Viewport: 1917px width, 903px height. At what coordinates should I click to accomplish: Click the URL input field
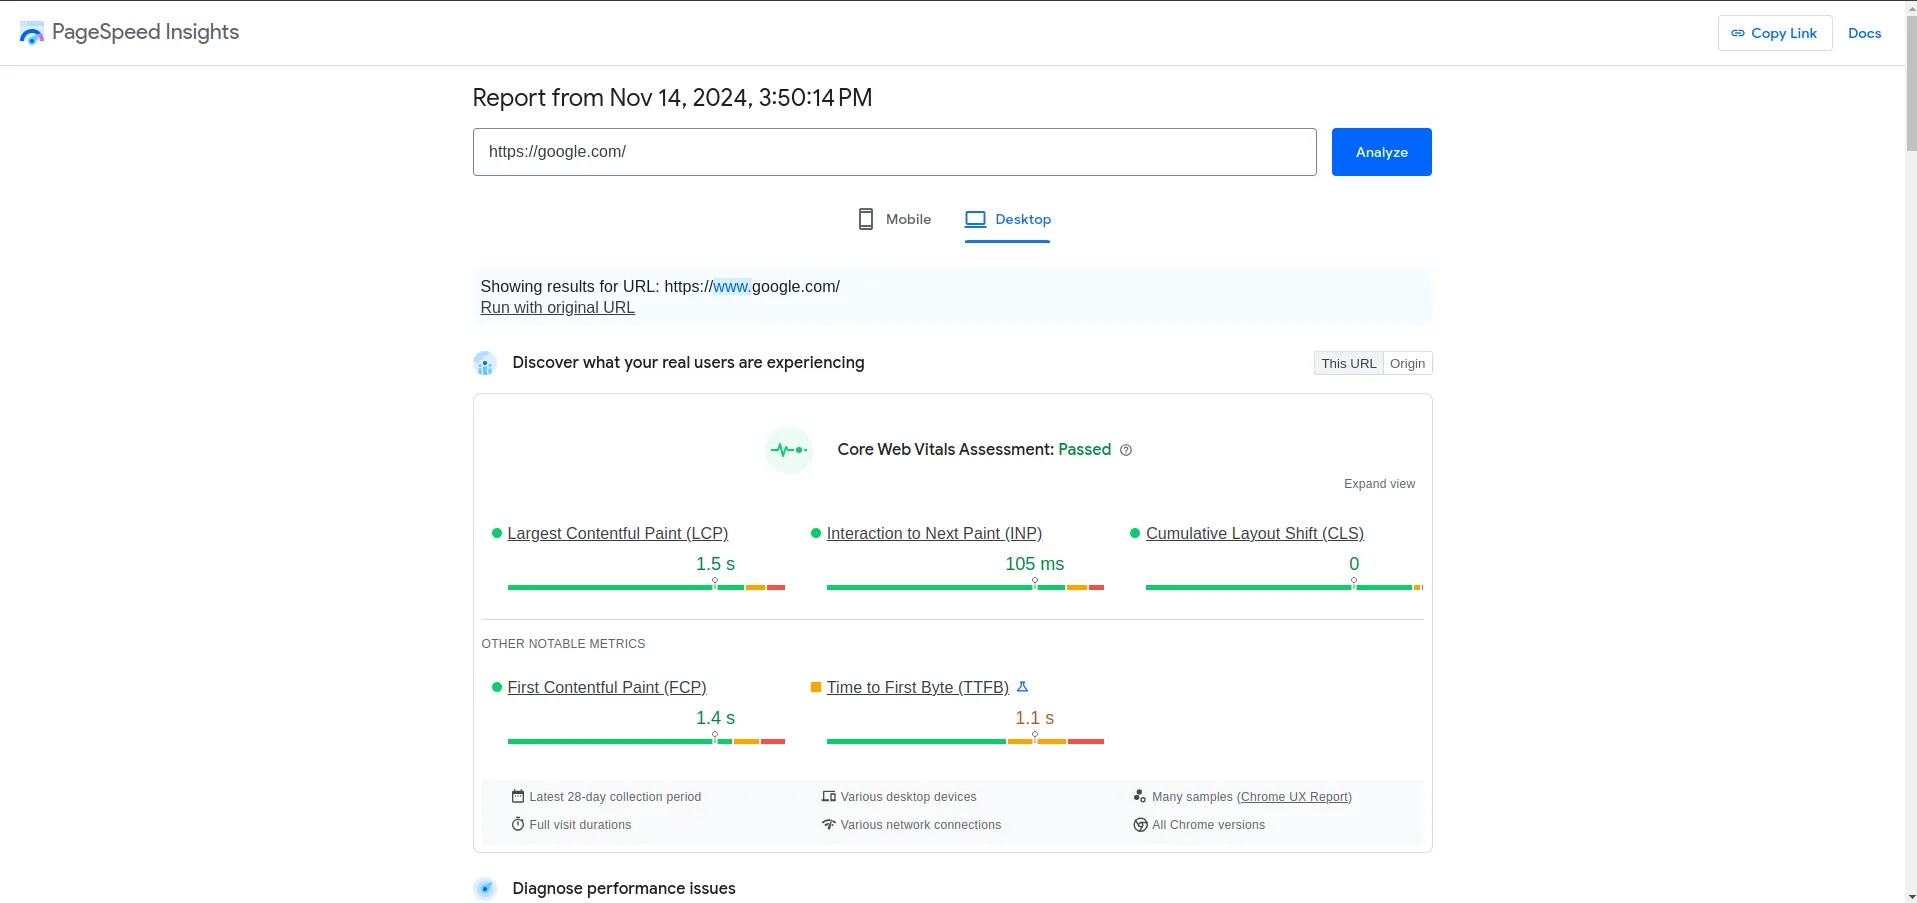point(894,152)
